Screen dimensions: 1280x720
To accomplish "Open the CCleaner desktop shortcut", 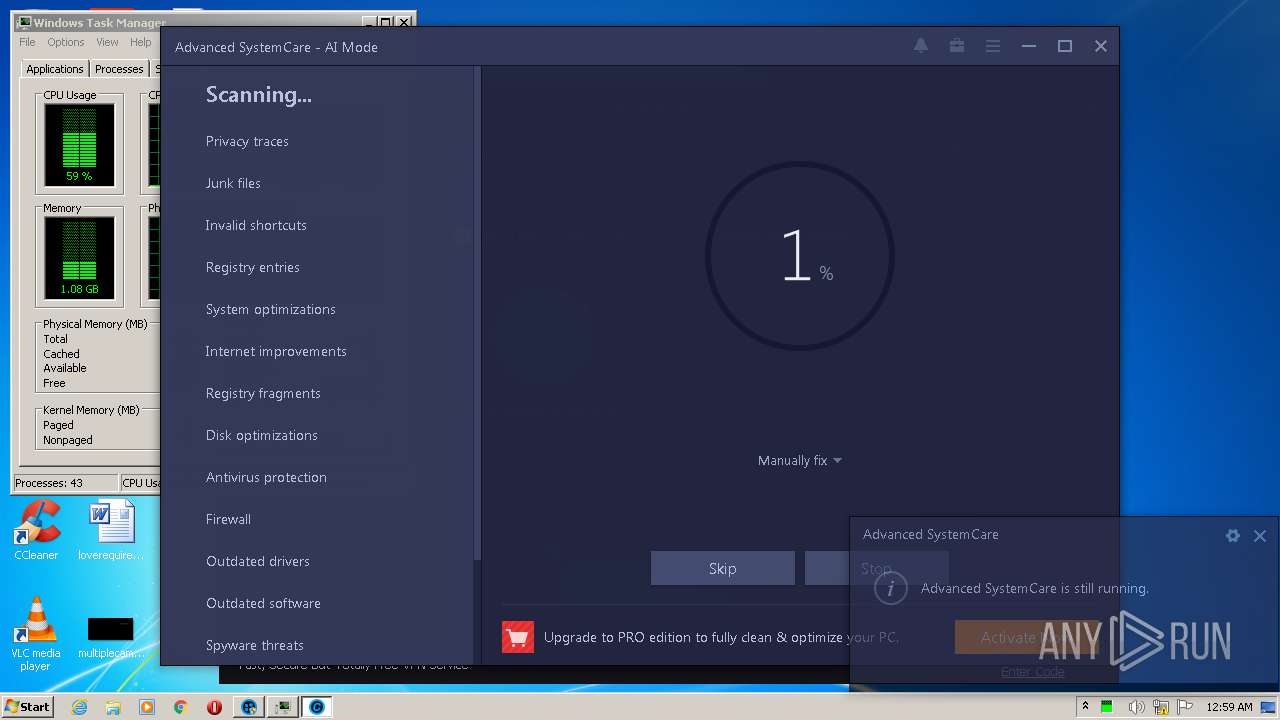I will (36, 531).
